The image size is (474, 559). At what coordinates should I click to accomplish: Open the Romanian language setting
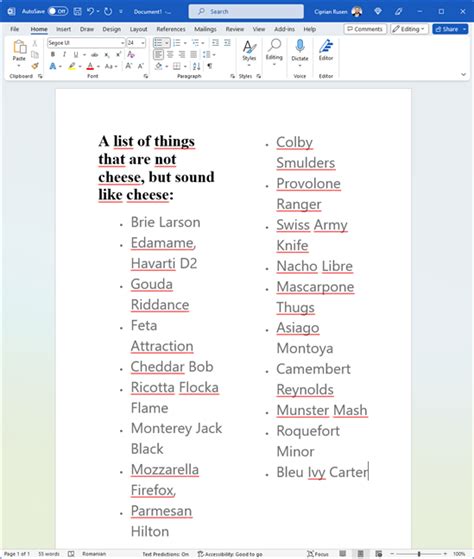[94, 554]
